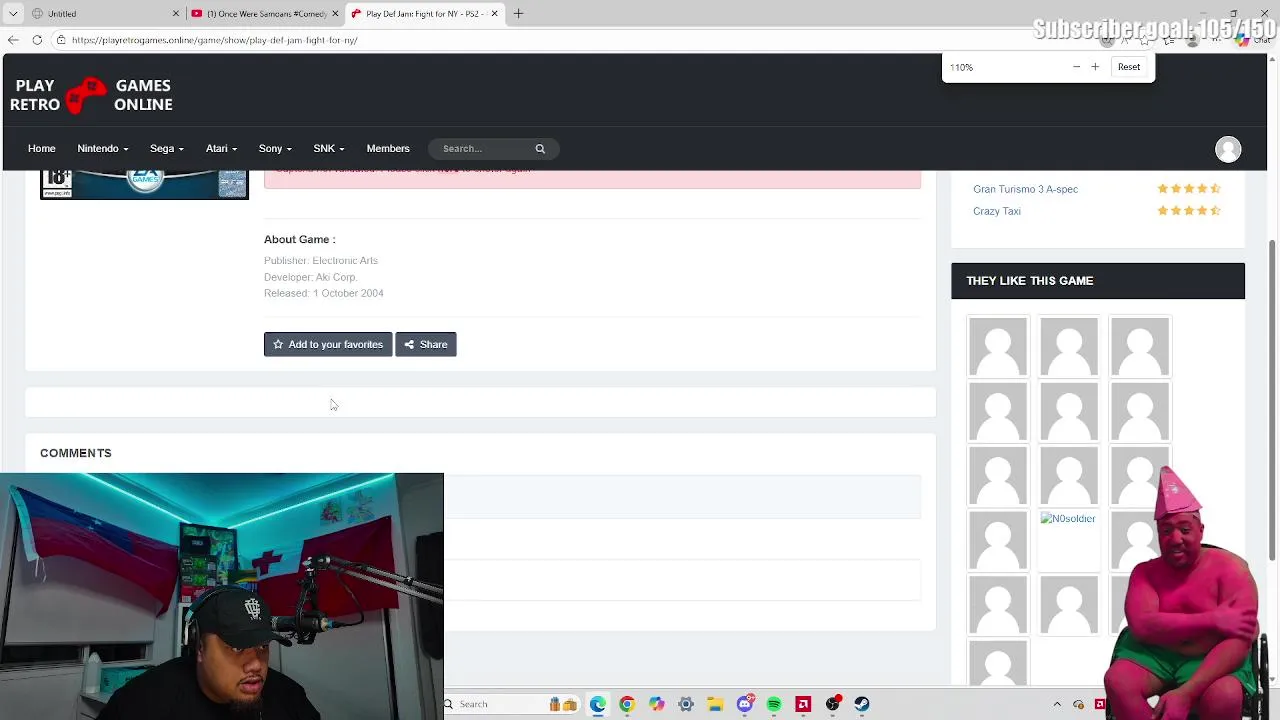Click the Play Retro Games Online logo
The height and width of the screenshot is (720, 1280).
91,95
